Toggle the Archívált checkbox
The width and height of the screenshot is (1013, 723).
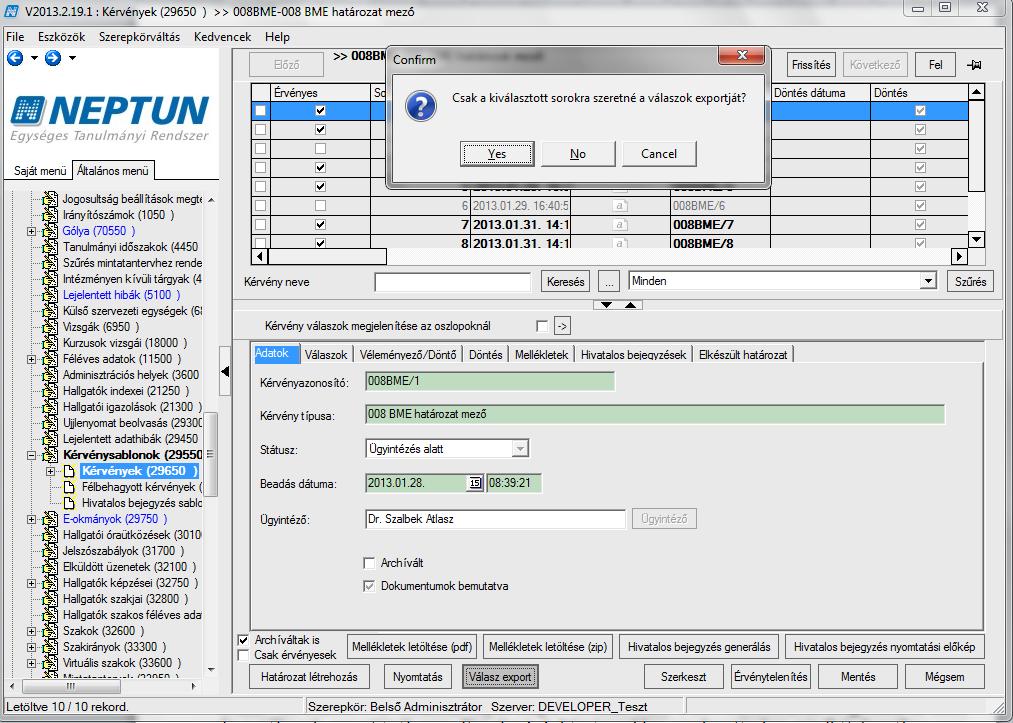pos(369,563)
